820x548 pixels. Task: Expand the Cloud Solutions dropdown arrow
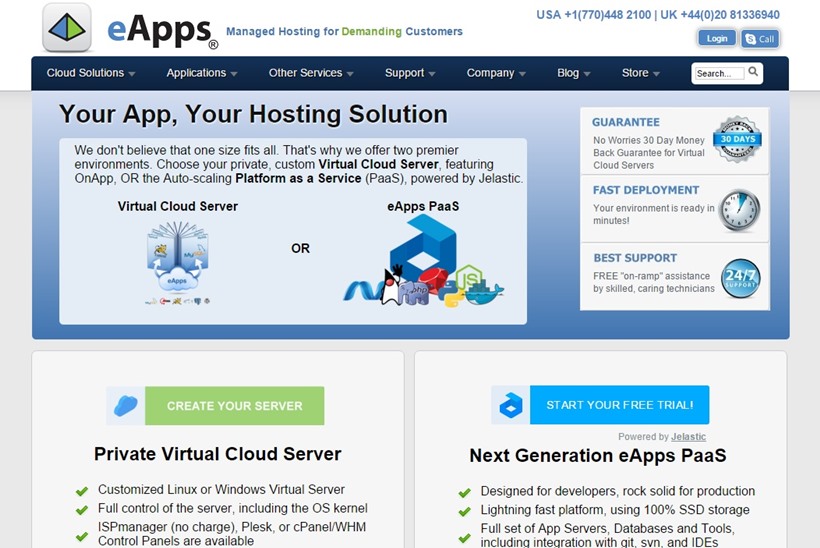tap(132, 74)
